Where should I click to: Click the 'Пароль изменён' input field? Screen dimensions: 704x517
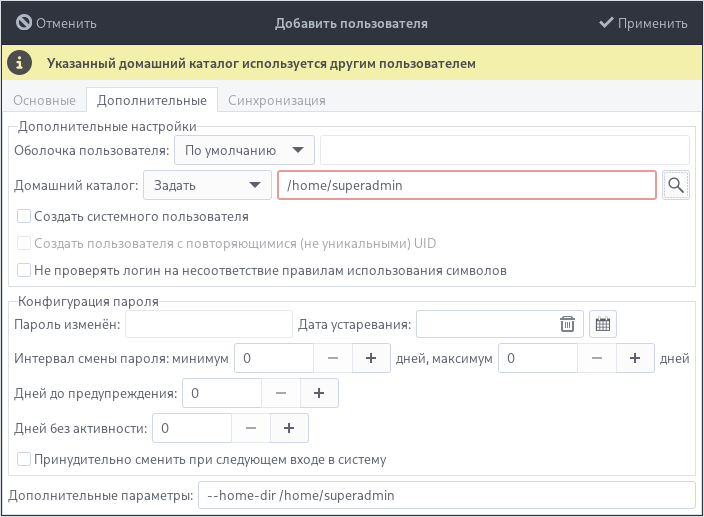point(208,324)
